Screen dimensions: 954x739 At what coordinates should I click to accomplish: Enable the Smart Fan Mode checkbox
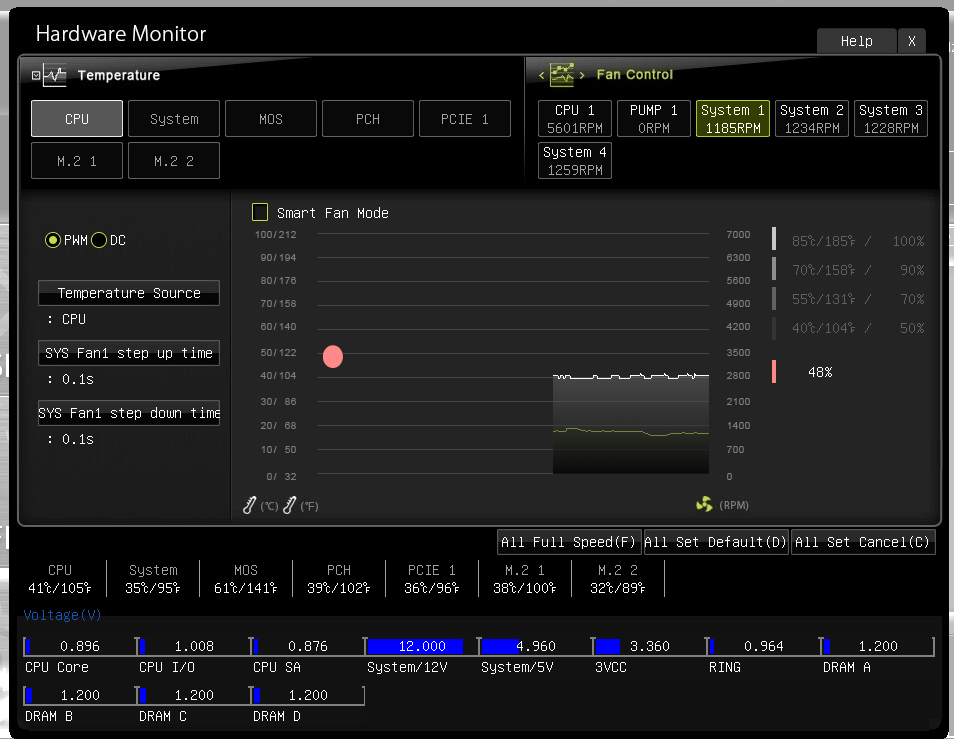(x=260, y=212)
